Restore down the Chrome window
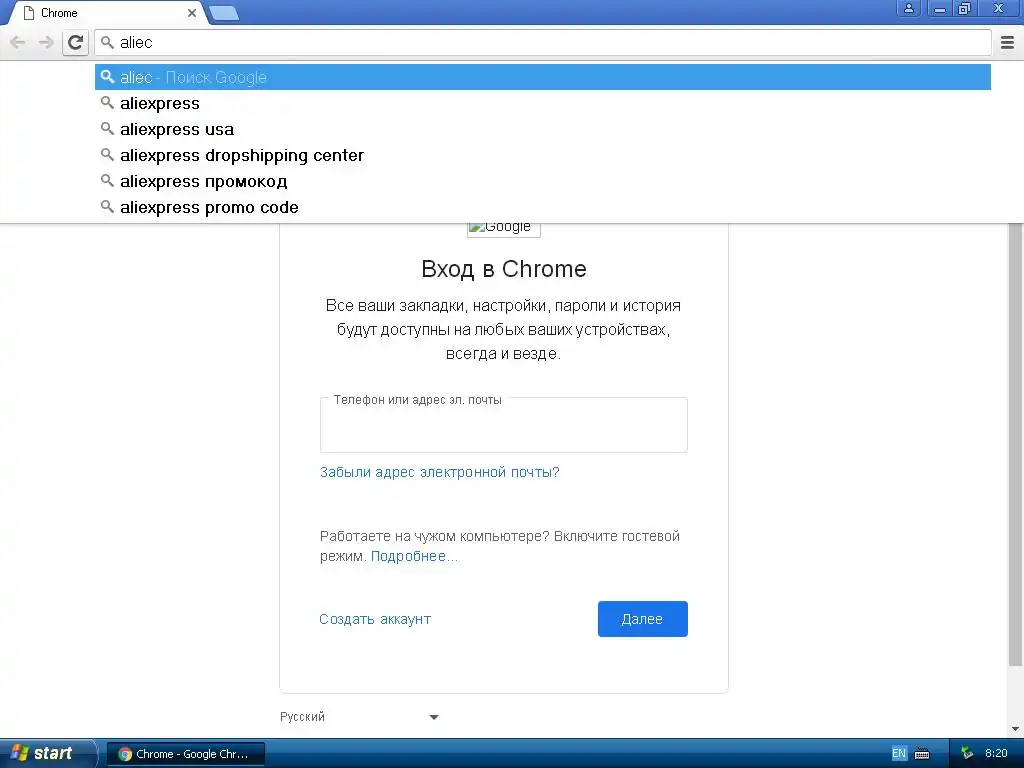Image resolution: width=1024 pixels, height=768 pixels. (x=965, y=8)
